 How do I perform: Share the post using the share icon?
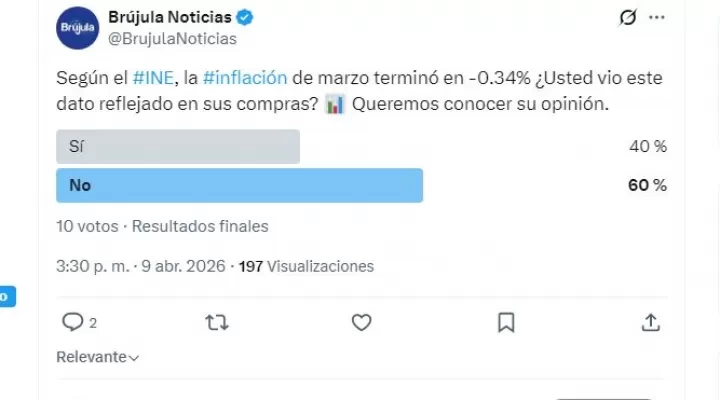point(650,322)
